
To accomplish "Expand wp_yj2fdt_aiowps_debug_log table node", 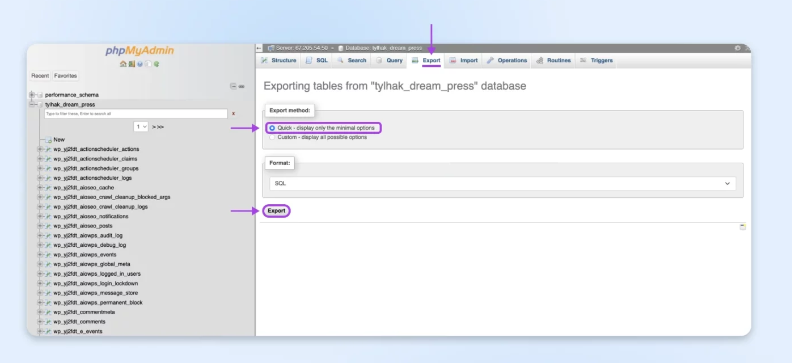I will coord(40,245).
